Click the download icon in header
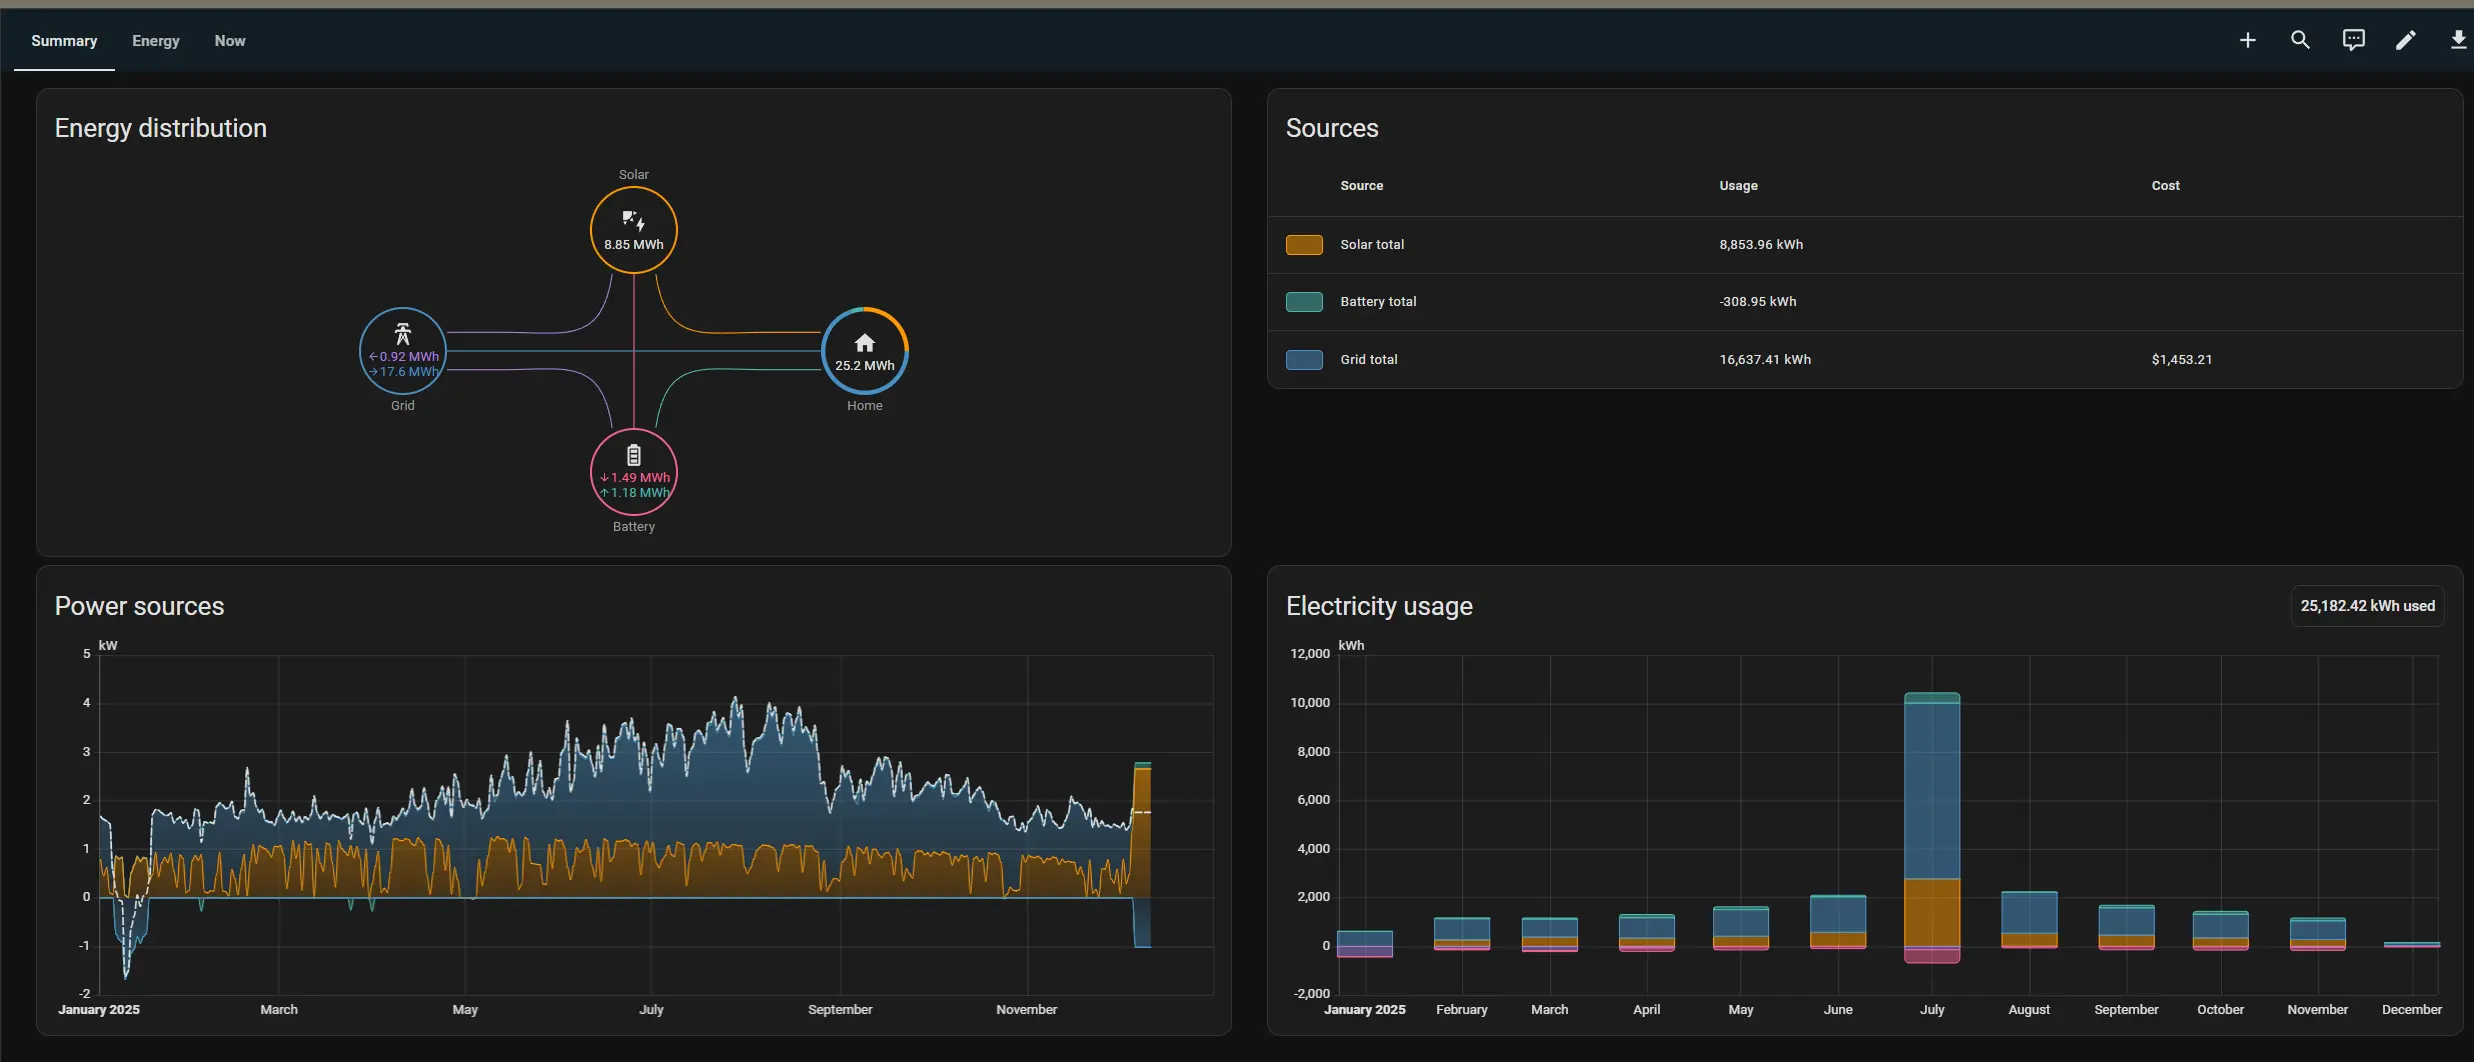The height and width of the screenshot is (1062, 2474). pyautogui.click(x=2457, y=40)
